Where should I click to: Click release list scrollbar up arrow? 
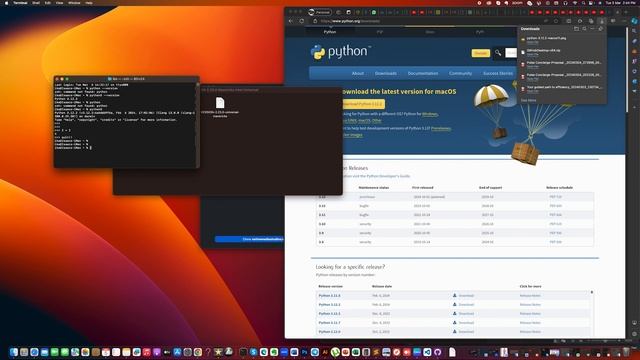coord(592,292)
